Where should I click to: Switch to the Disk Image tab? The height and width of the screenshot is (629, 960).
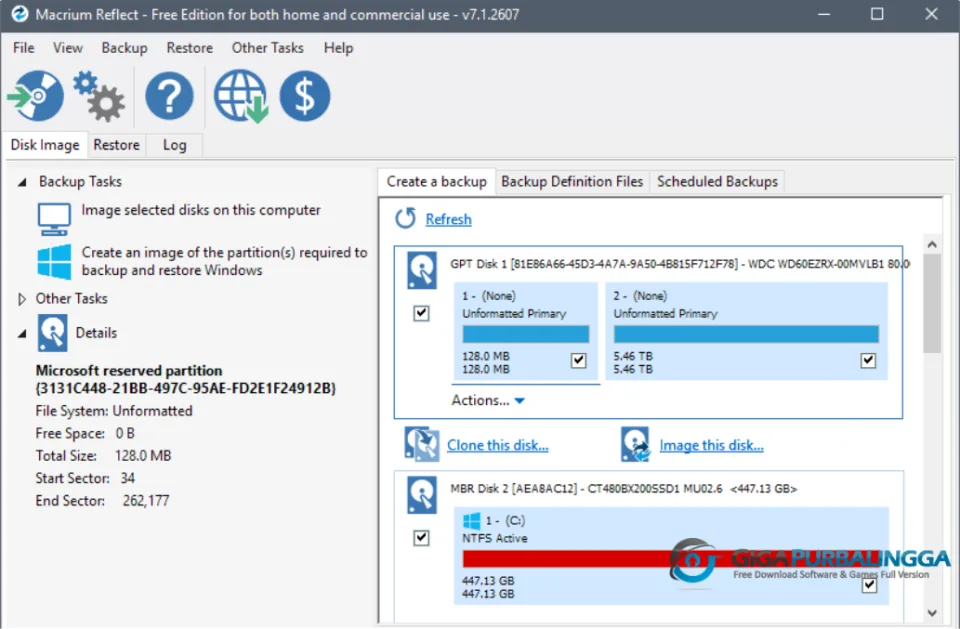45,145
